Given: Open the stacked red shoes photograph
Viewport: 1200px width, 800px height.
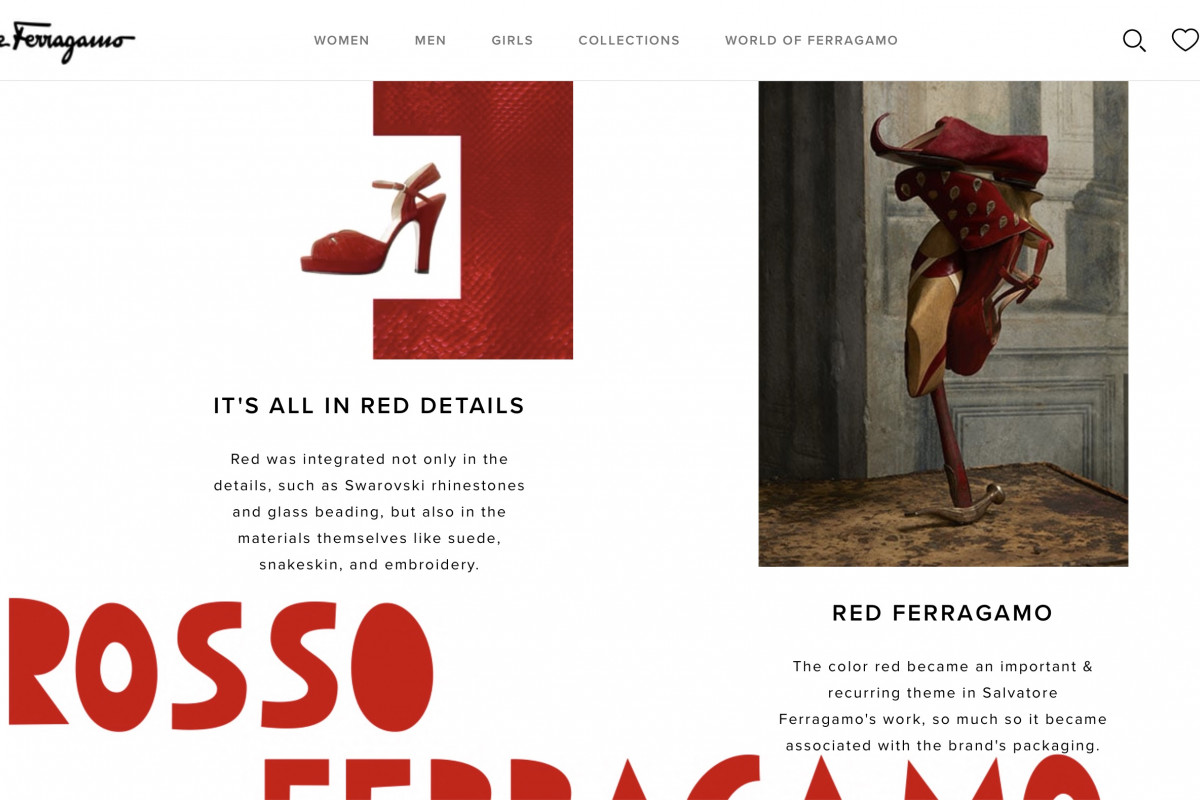Looking at the screenshot, I should tap(943, 324).
